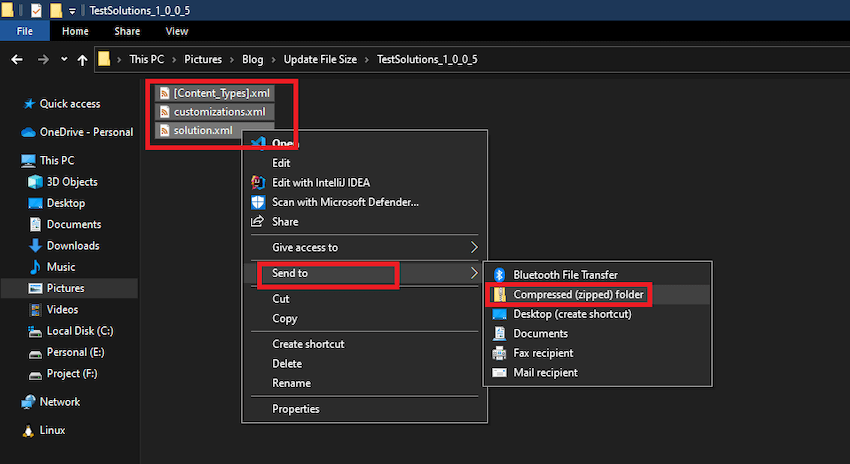Select the customizations.xml file

(x=219, y=112)
